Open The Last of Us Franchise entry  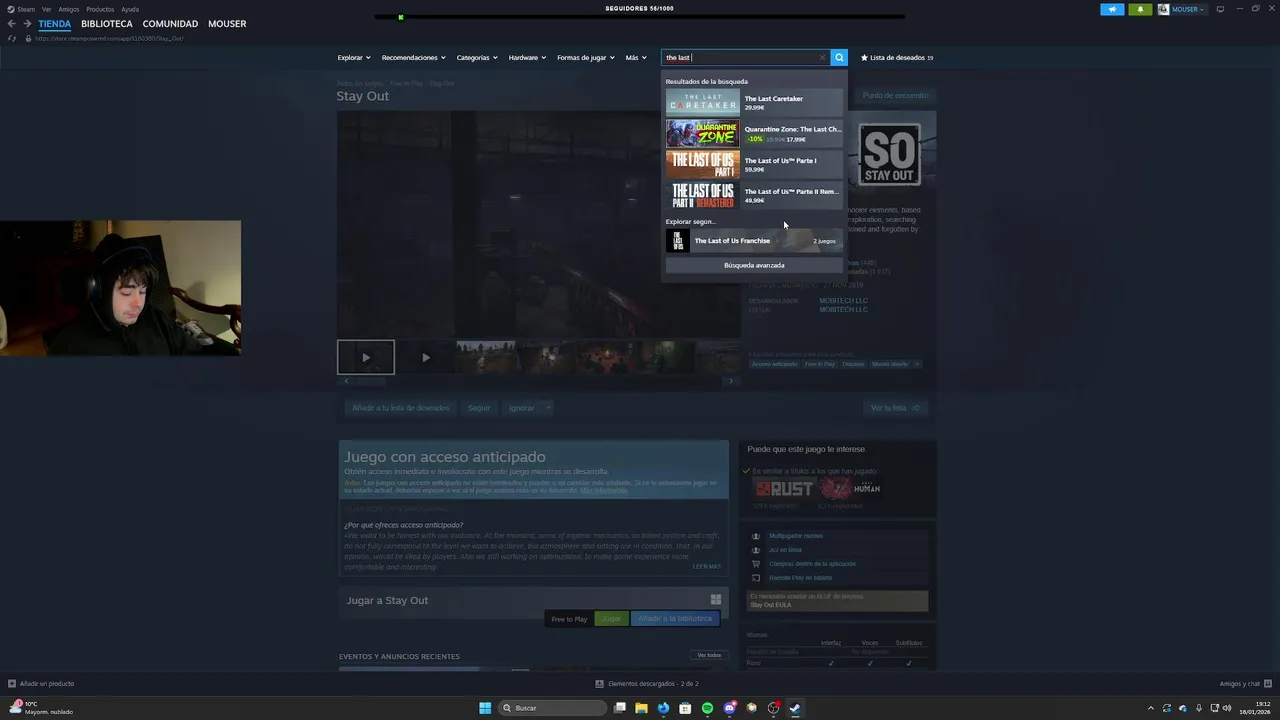pyautogui.click(x=754, y=241)
